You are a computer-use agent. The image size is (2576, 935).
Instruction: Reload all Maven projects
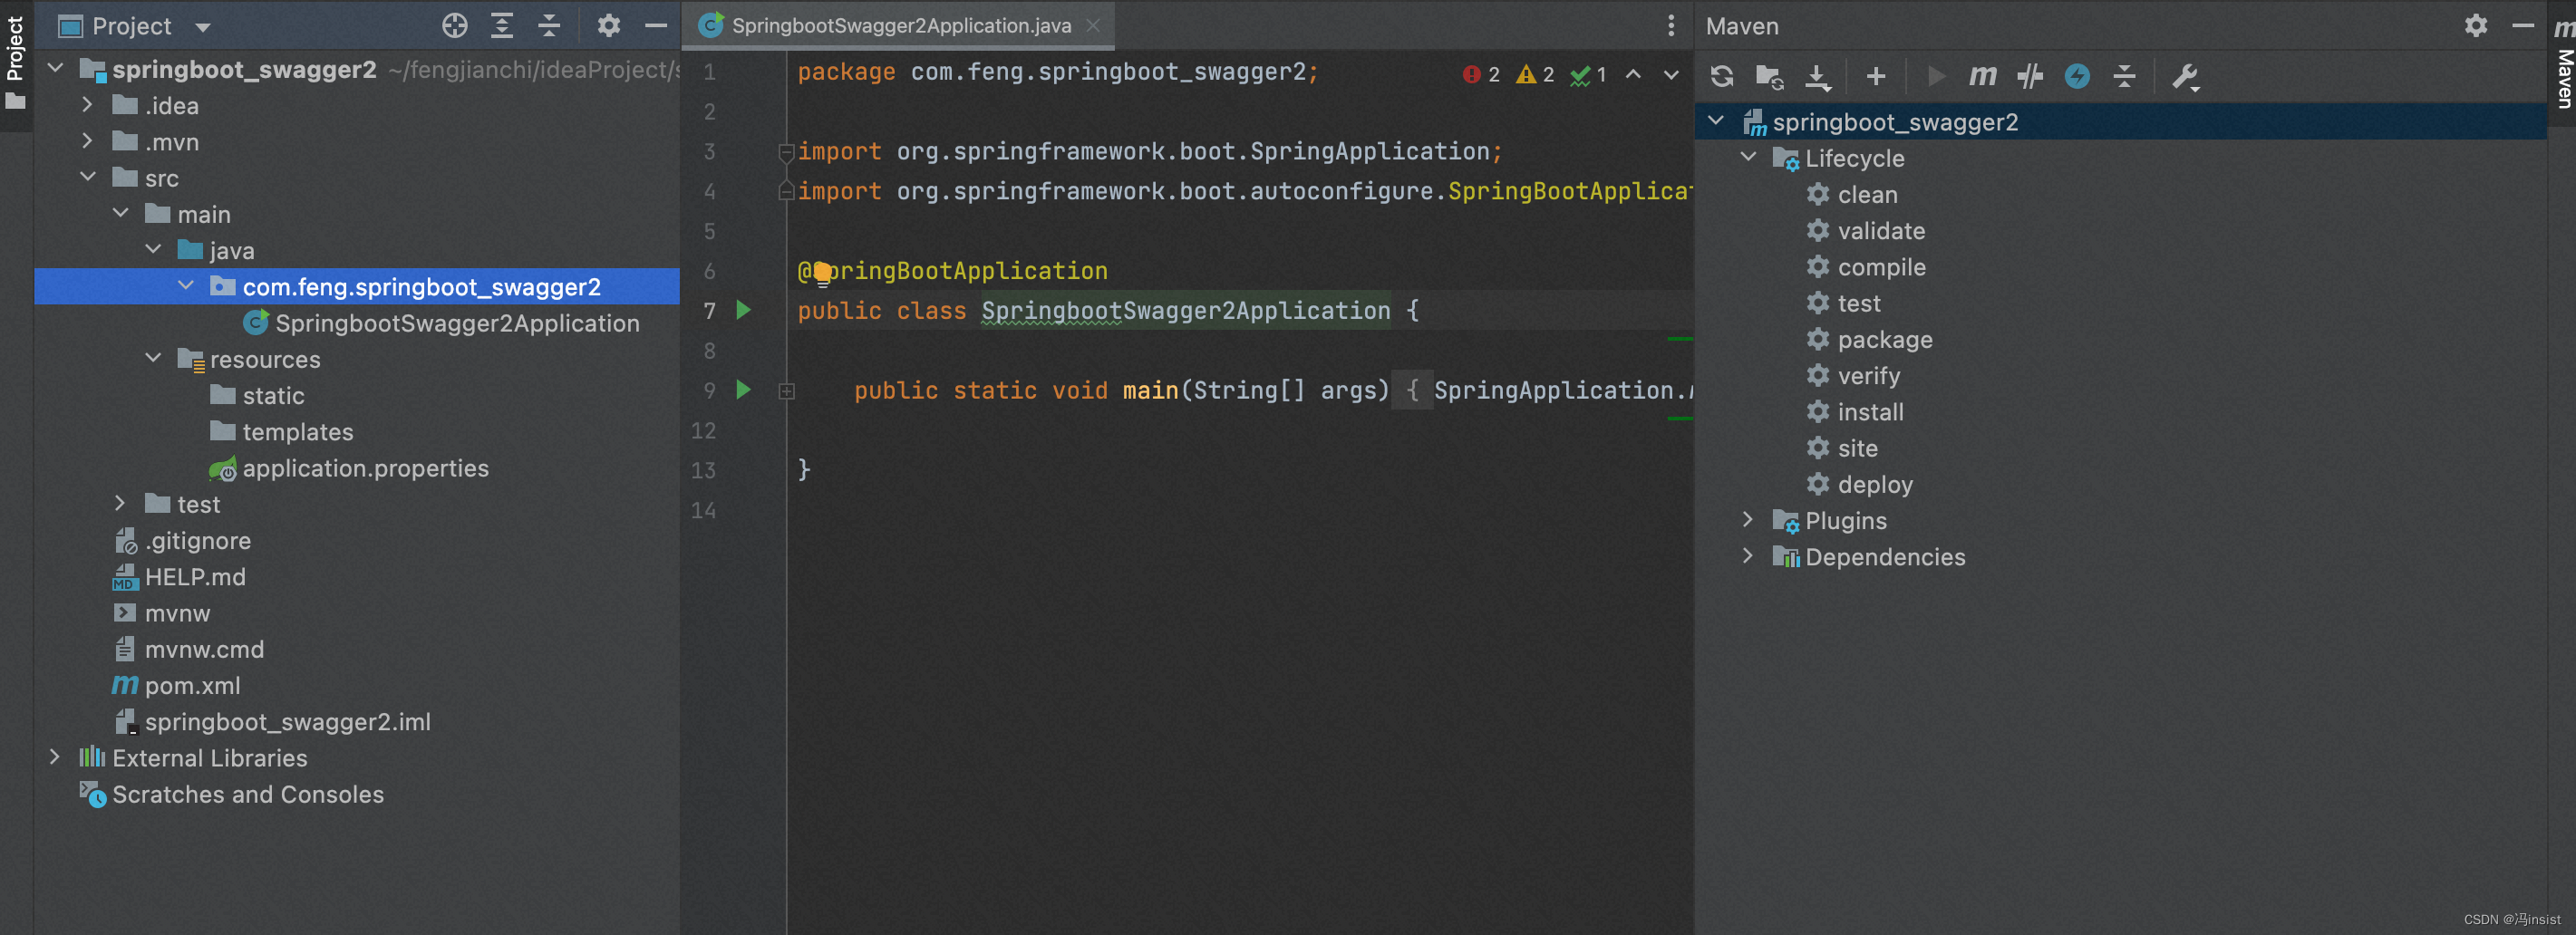point(1722,76)
